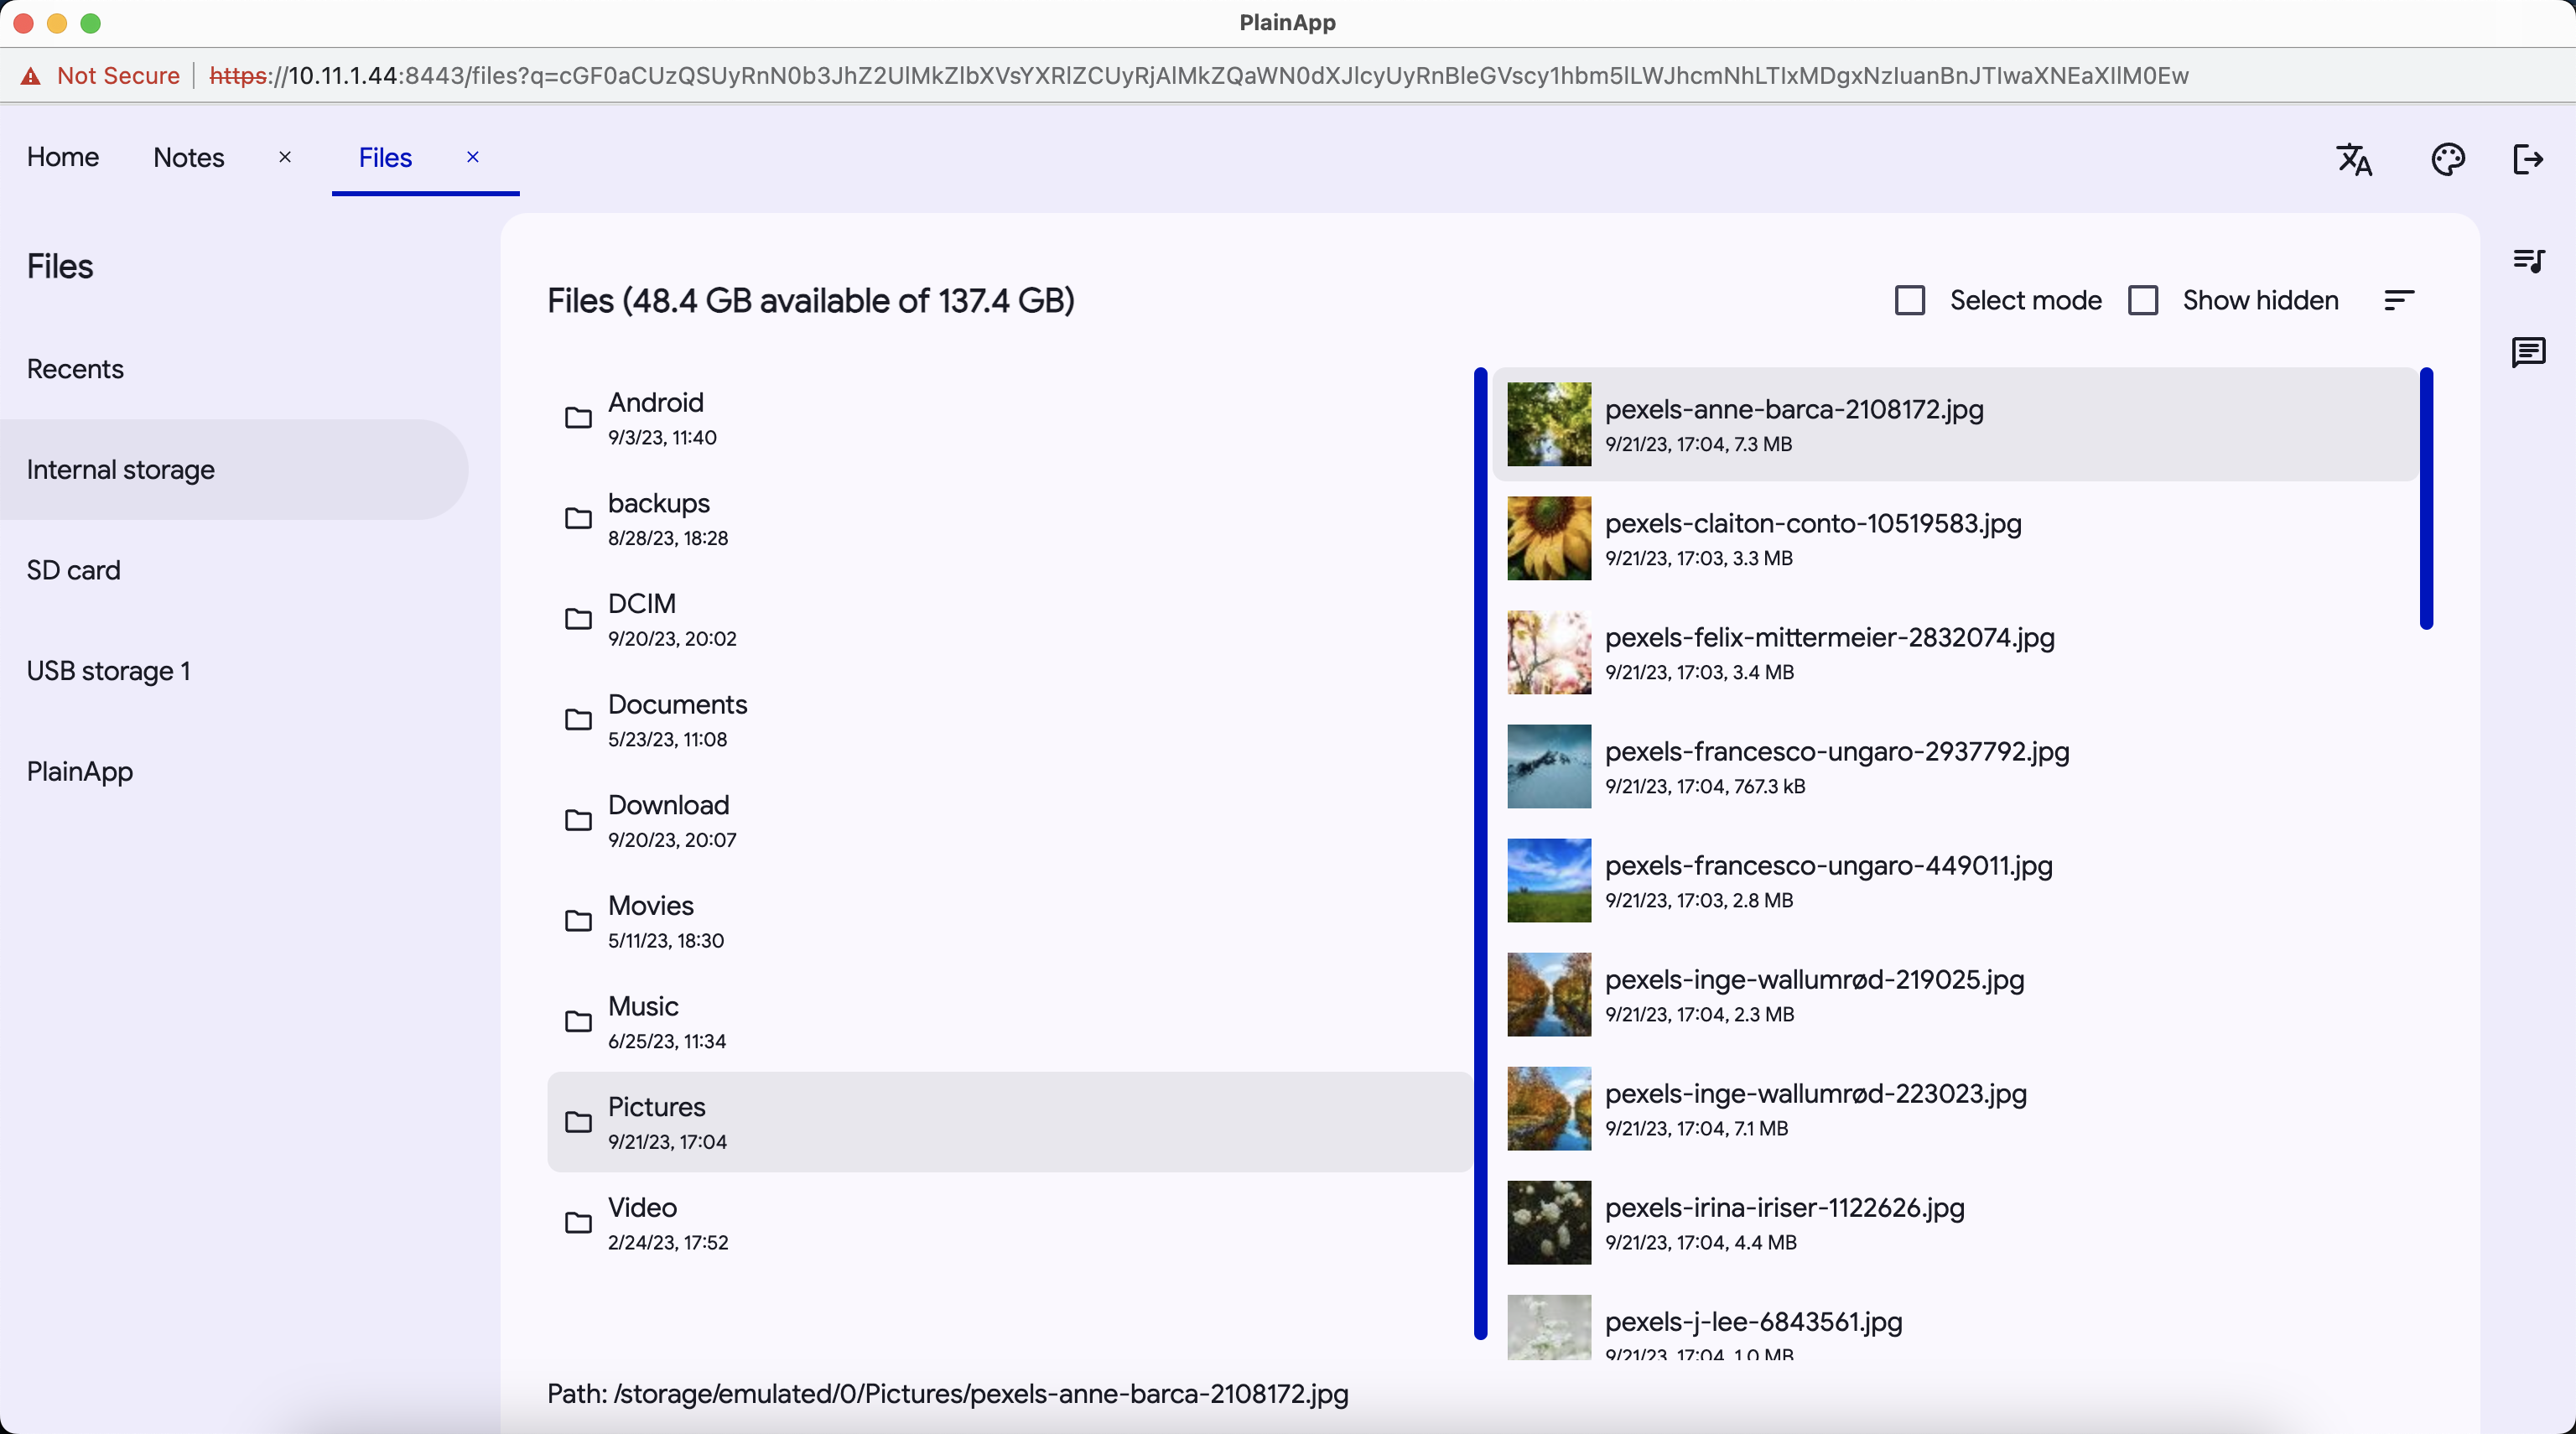This screenshot has height=1434, width=2576.
Task: Open the audio playlist icon
Action: [2528, 261]
